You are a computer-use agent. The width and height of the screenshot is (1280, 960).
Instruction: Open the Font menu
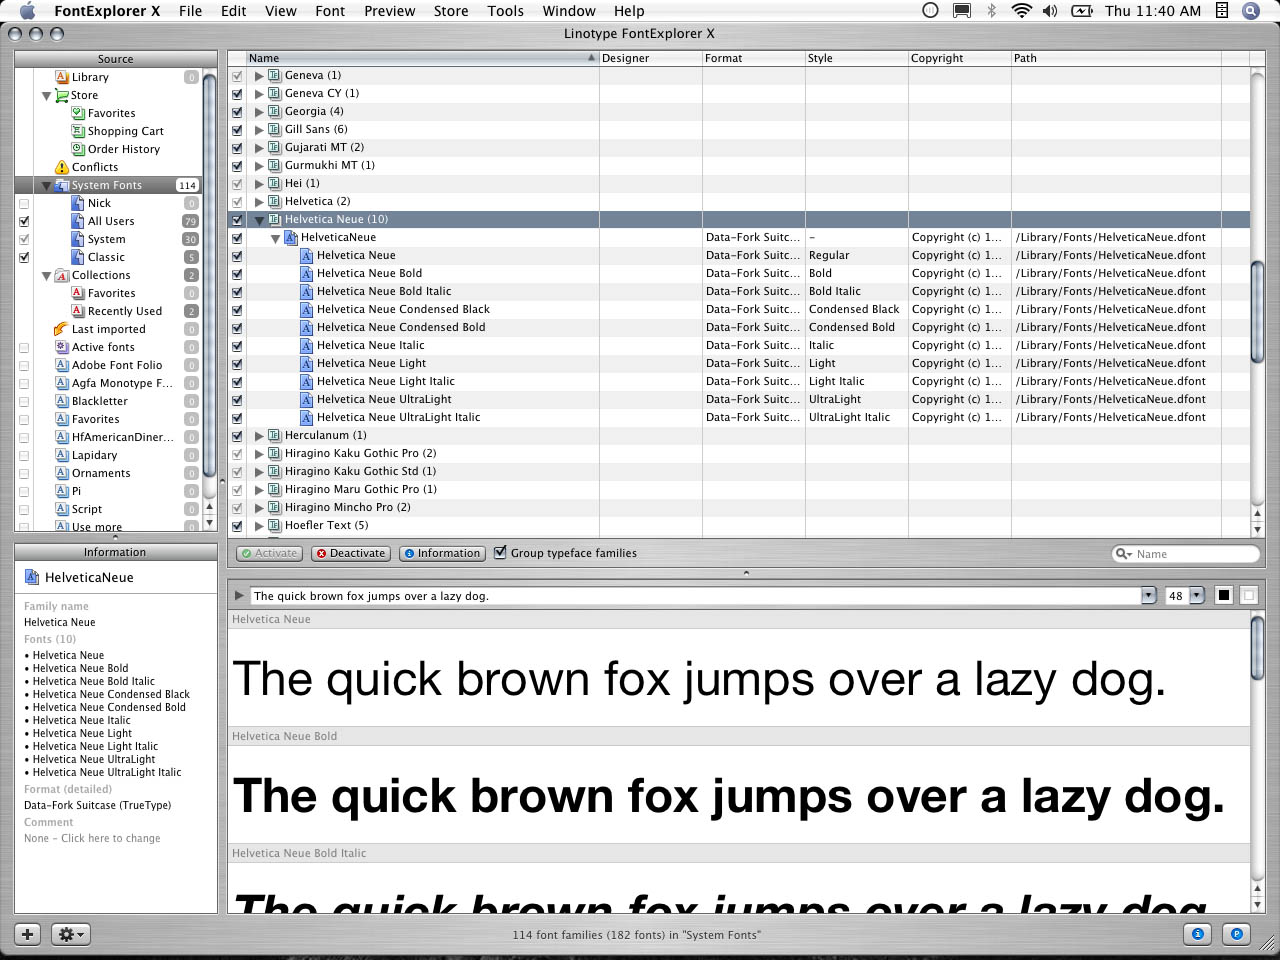(330, 11)
